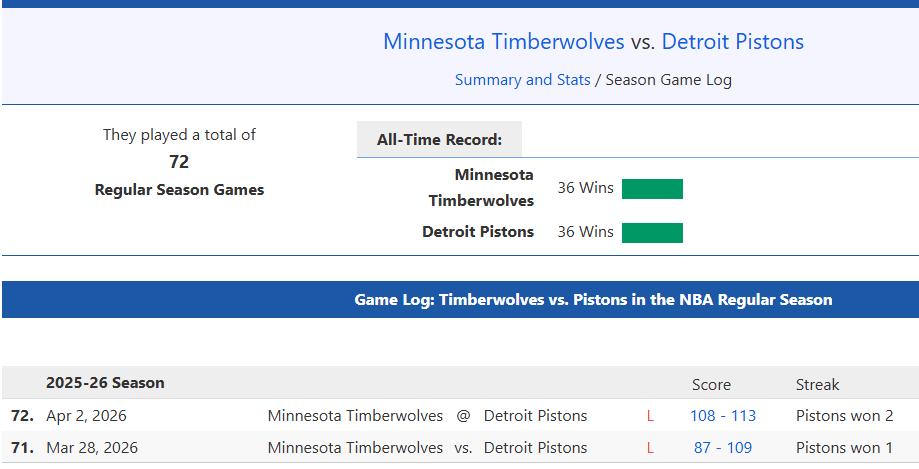Open the 108 - 113 score link
Viewport: 919px width, 469px height.
tap(723, 416)
